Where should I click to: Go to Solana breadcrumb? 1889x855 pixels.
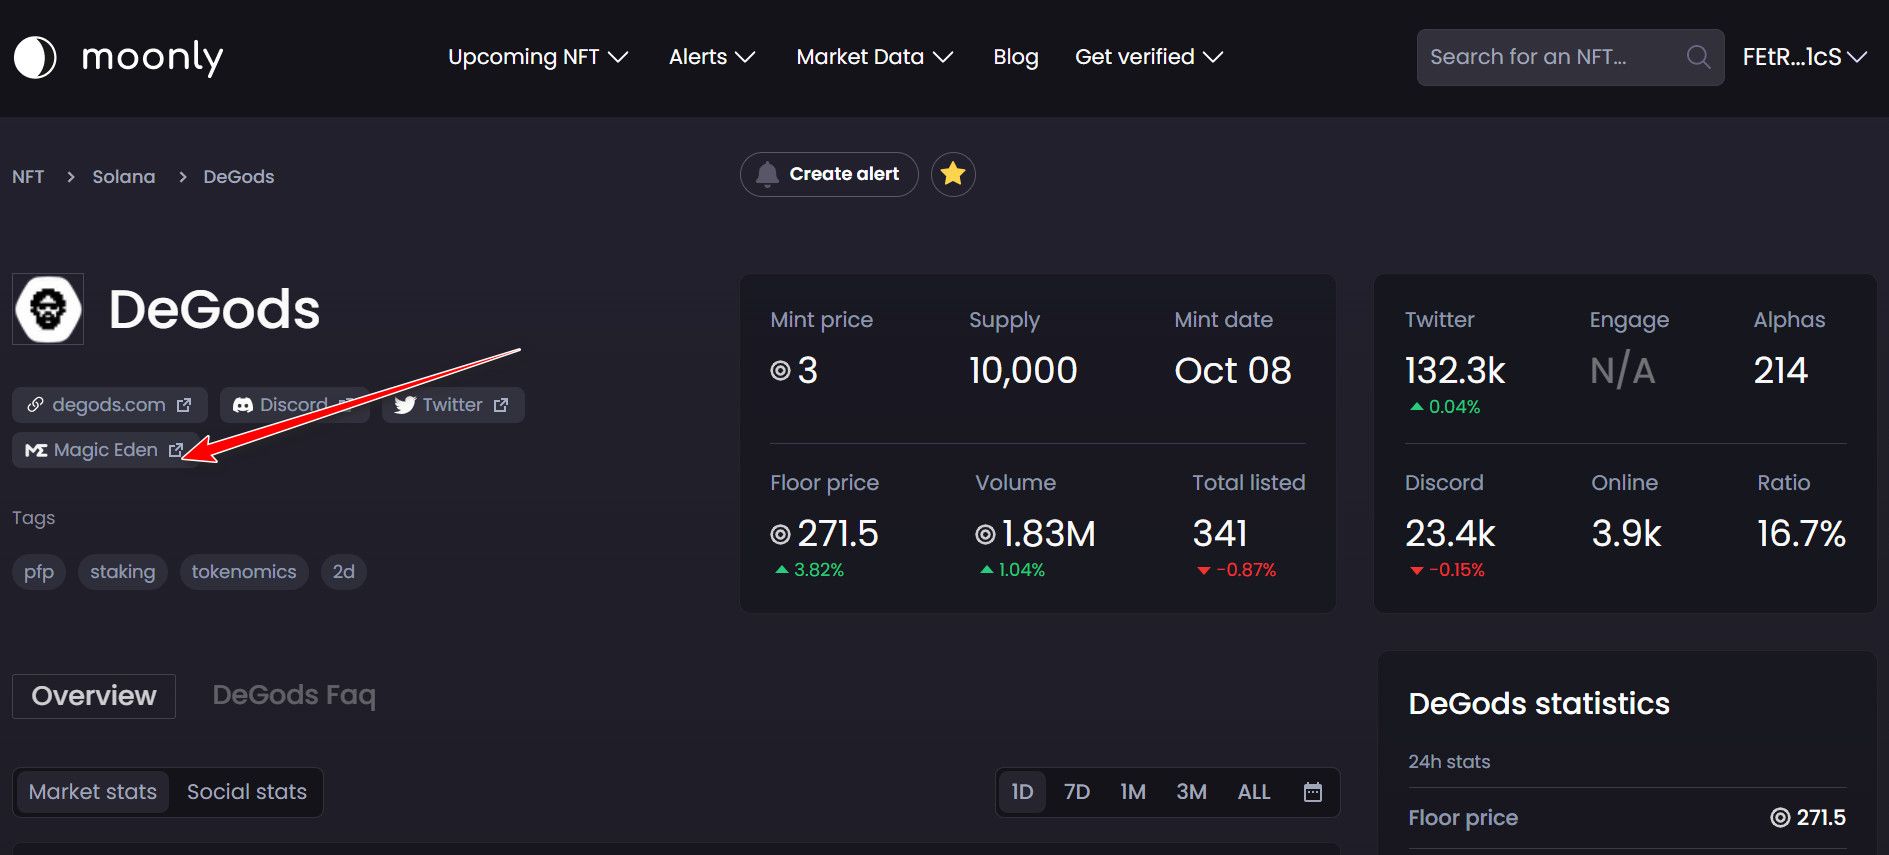(x=124, y=177)
